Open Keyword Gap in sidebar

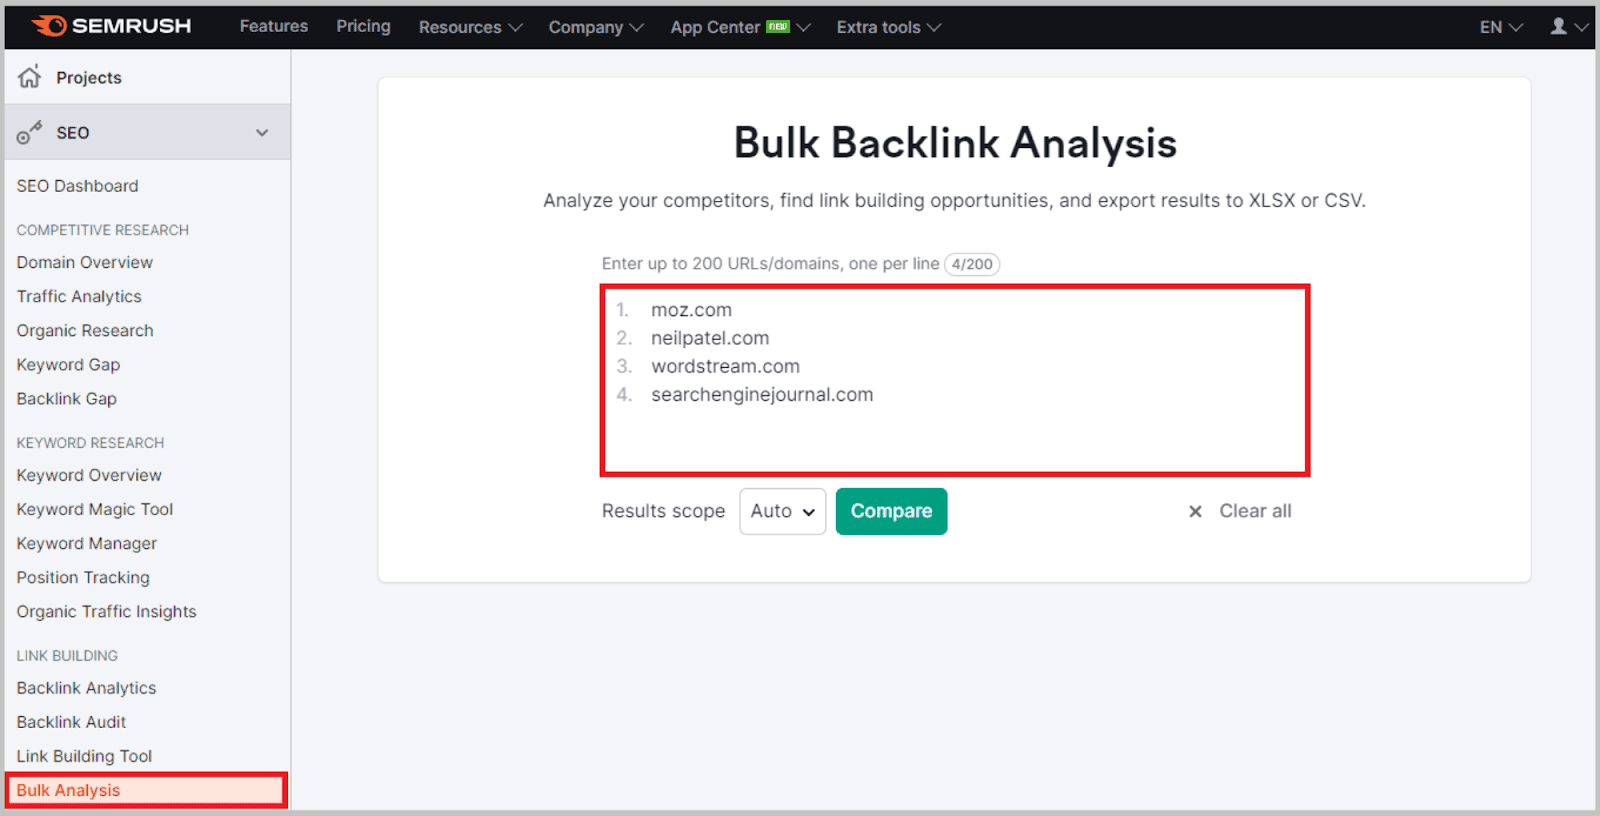(68, 364)
